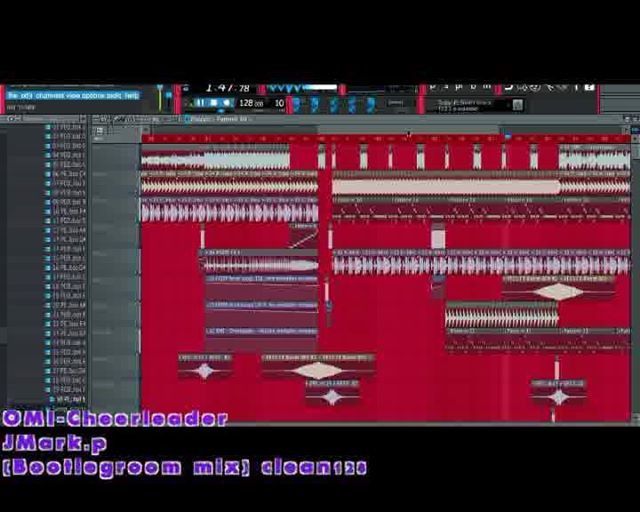
Task: Click the blue playhead marker on the ruler
Action: coord(508,136)
